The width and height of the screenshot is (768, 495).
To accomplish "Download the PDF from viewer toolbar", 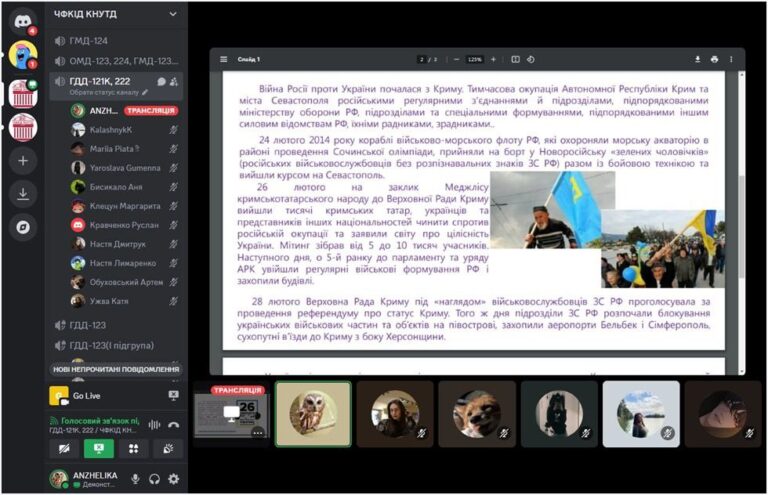I will (x=697, y=59).
